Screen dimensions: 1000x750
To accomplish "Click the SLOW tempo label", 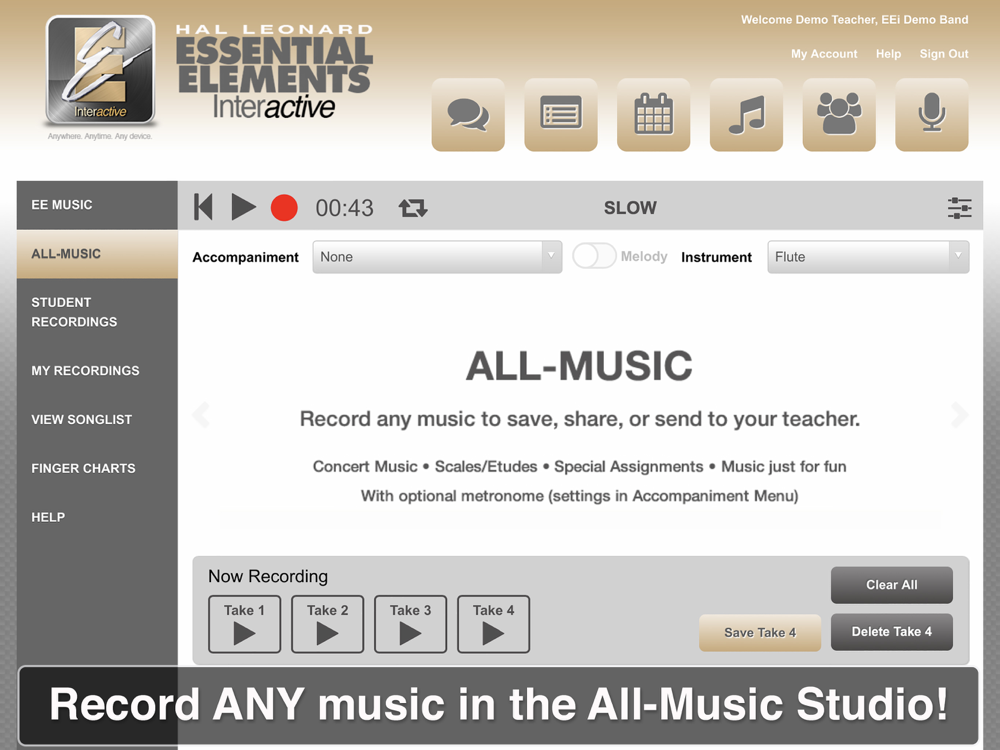I will pos(630,208).
